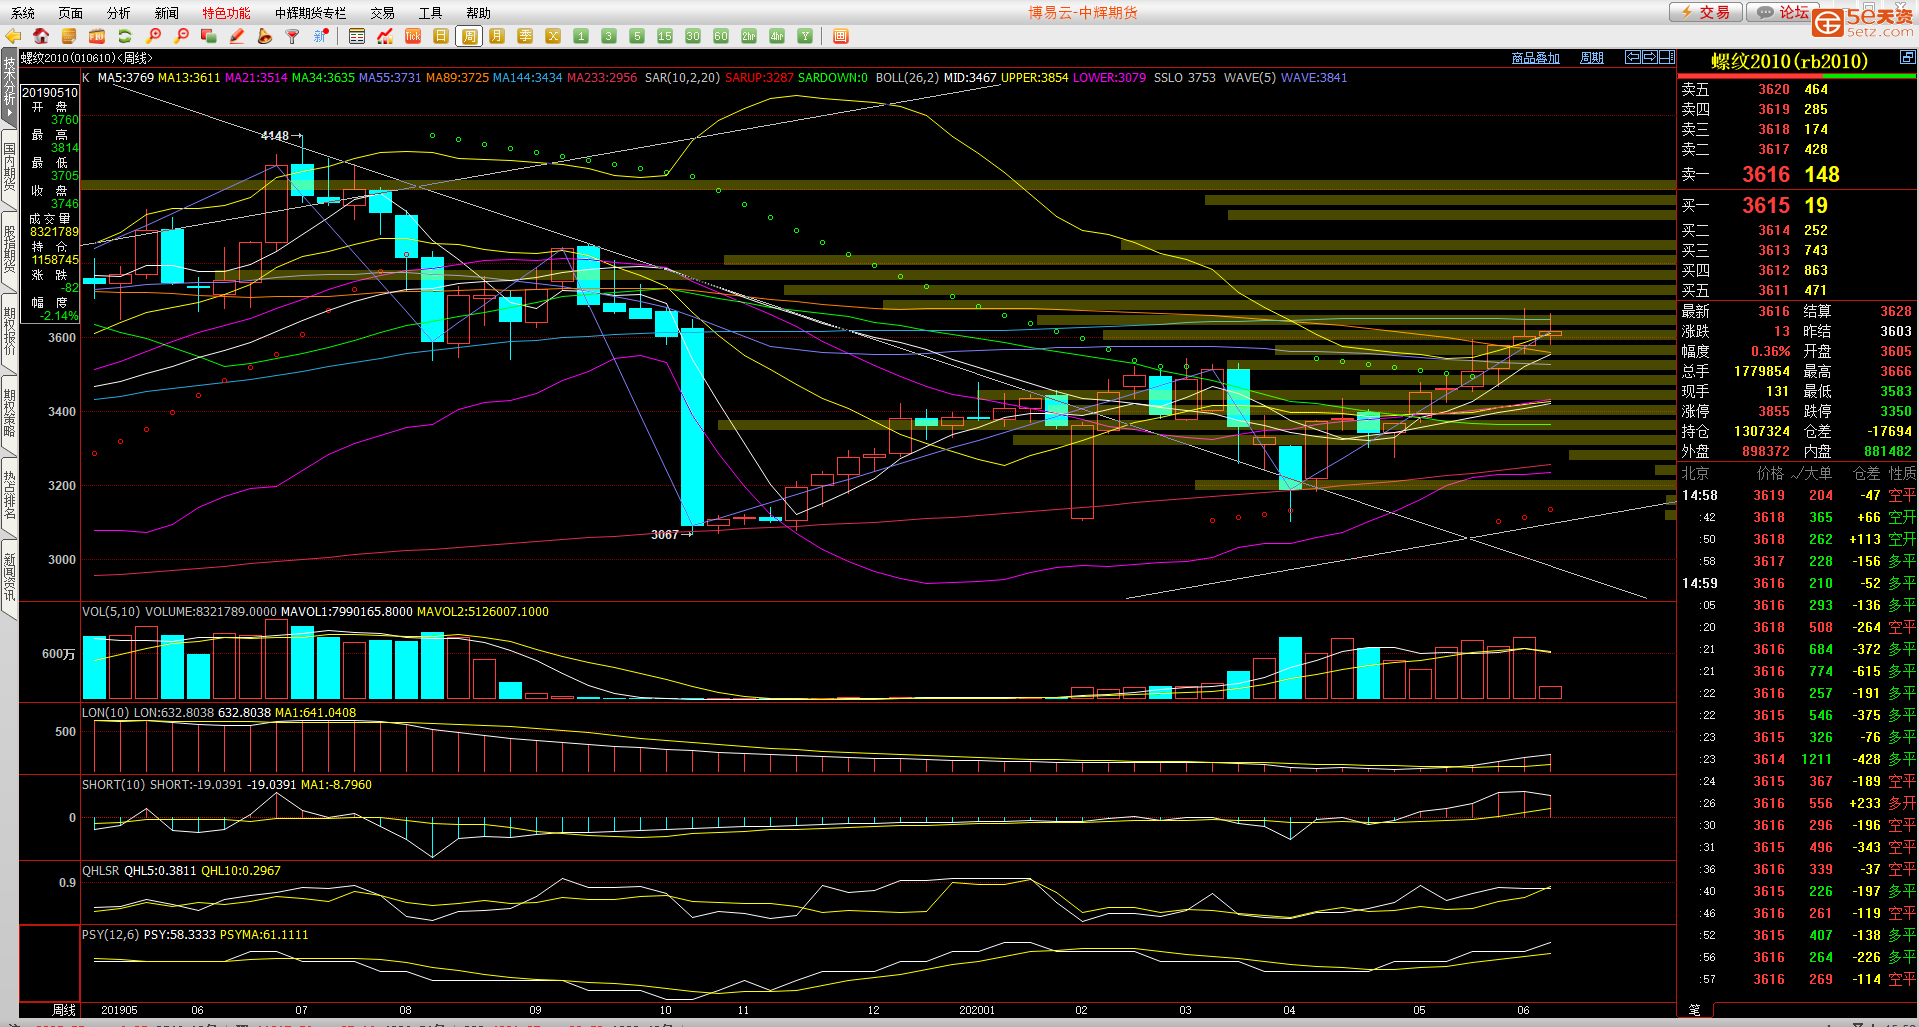
Task: Click the 交易 lightning button
Action: (1705, 12)
